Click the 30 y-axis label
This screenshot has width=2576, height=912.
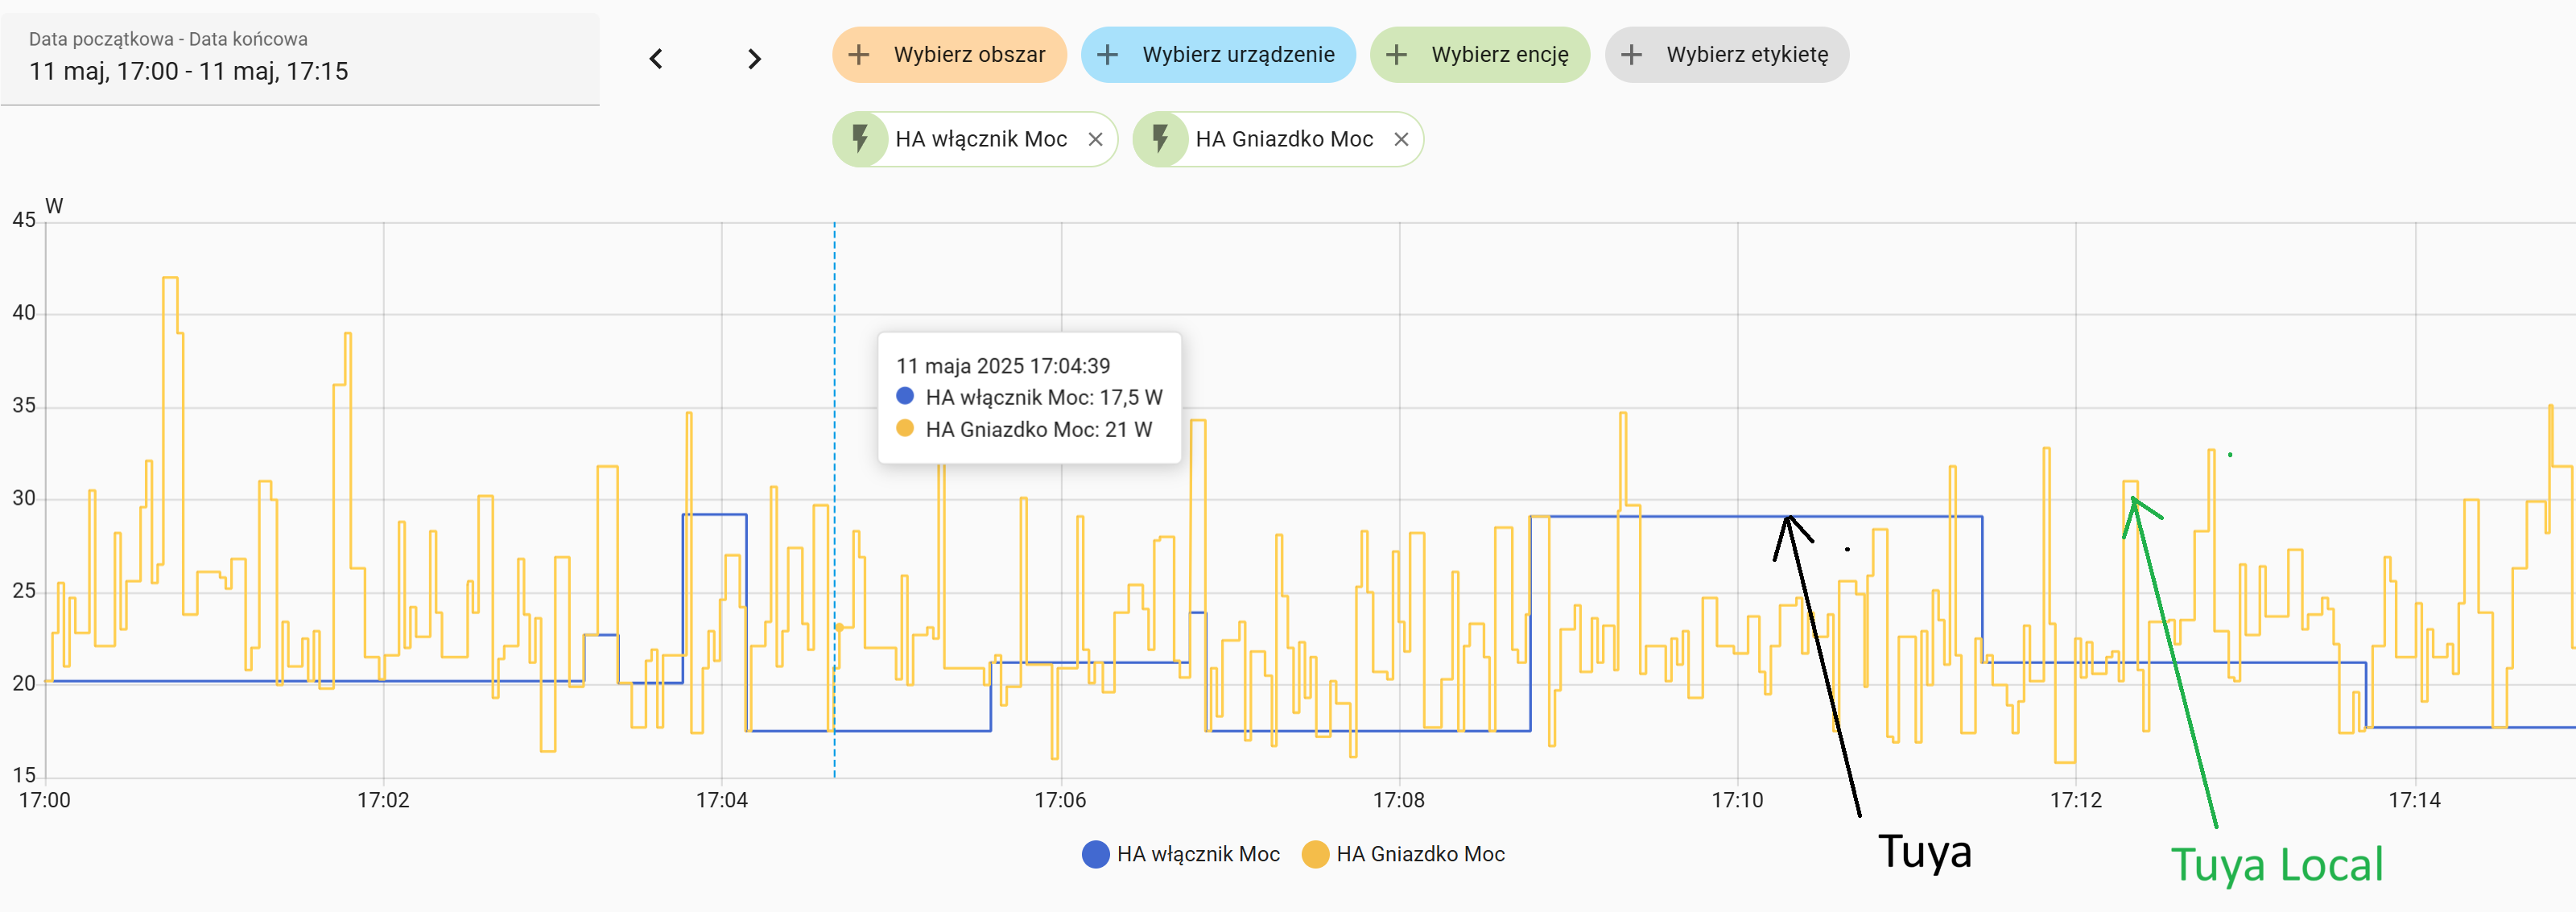[x=24, y=498]
